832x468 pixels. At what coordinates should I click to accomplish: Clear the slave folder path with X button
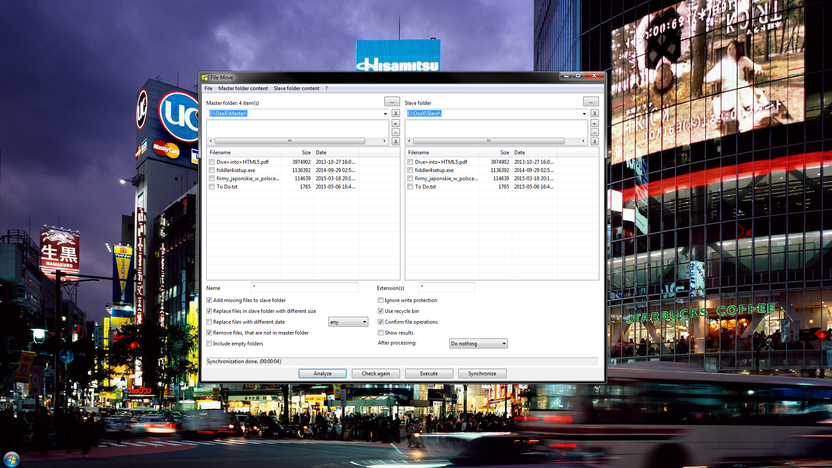click(594, 113)
